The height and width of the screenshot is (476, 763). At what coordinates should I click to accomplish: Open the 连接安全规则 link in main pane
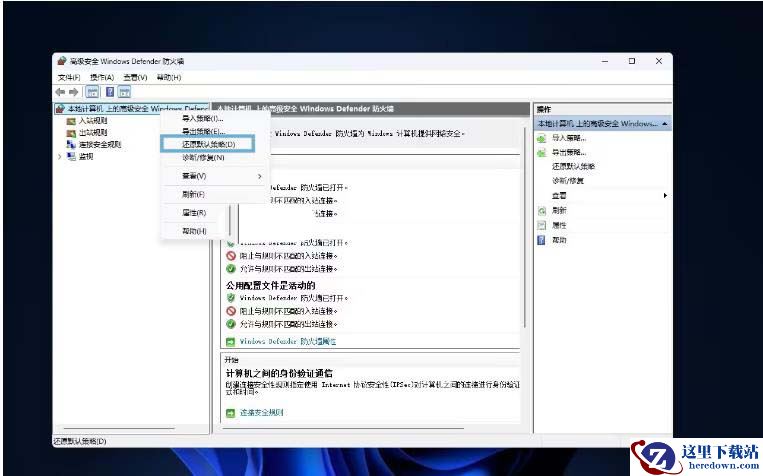[261, 412]
